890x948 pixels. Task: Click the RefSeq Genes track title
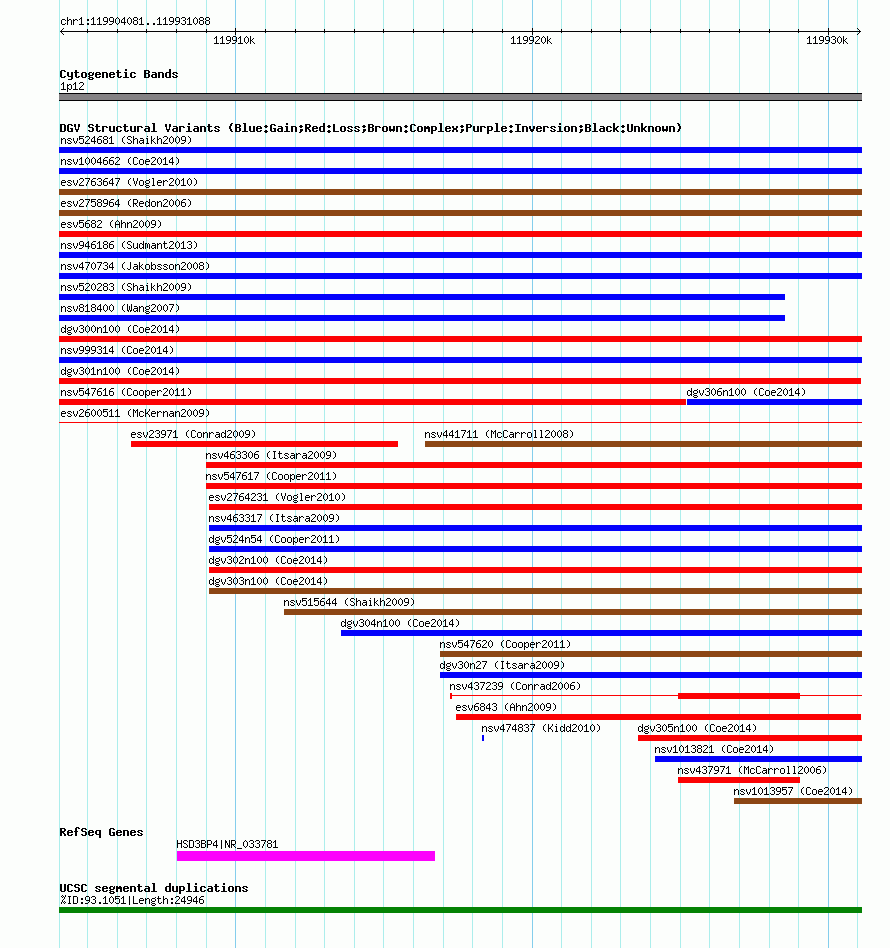coord(102,833)
